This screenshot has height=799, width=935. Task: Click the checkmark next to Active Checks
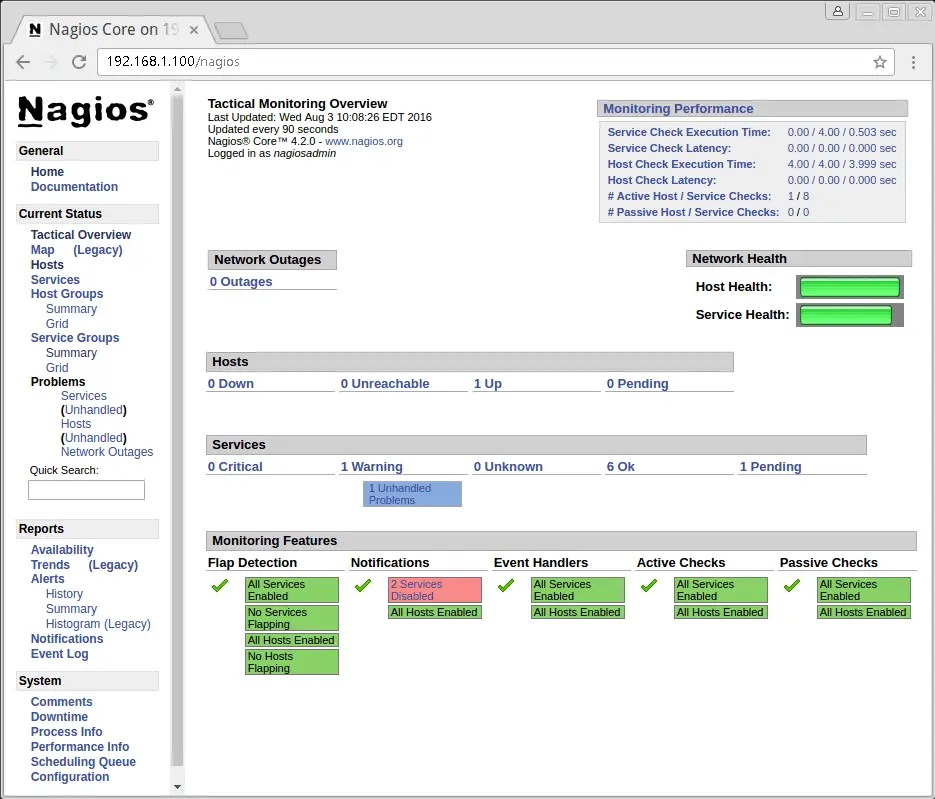(x=648, y=585)
